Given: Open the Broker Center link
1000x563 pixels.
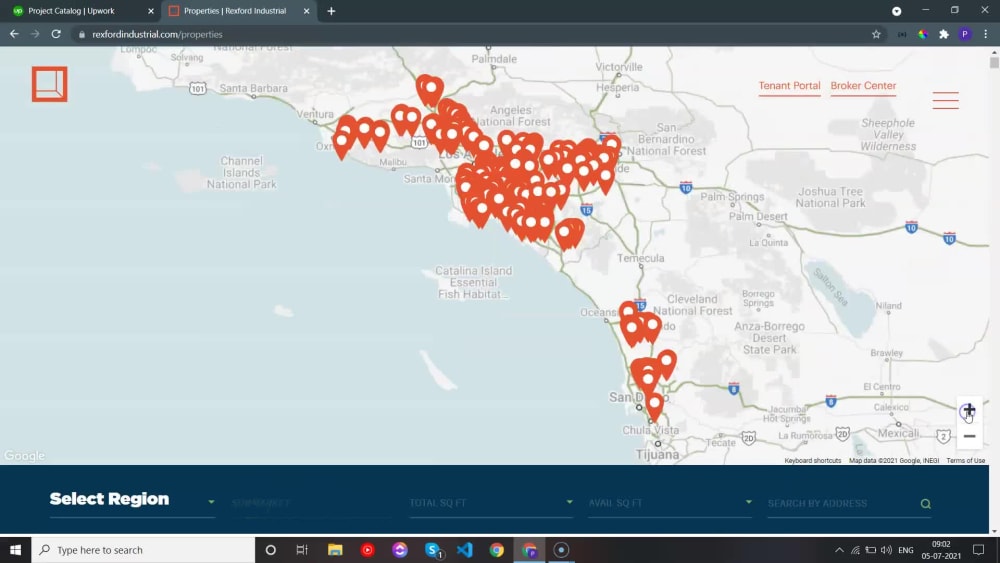Looking at the screenshot, I should point(863,85).
